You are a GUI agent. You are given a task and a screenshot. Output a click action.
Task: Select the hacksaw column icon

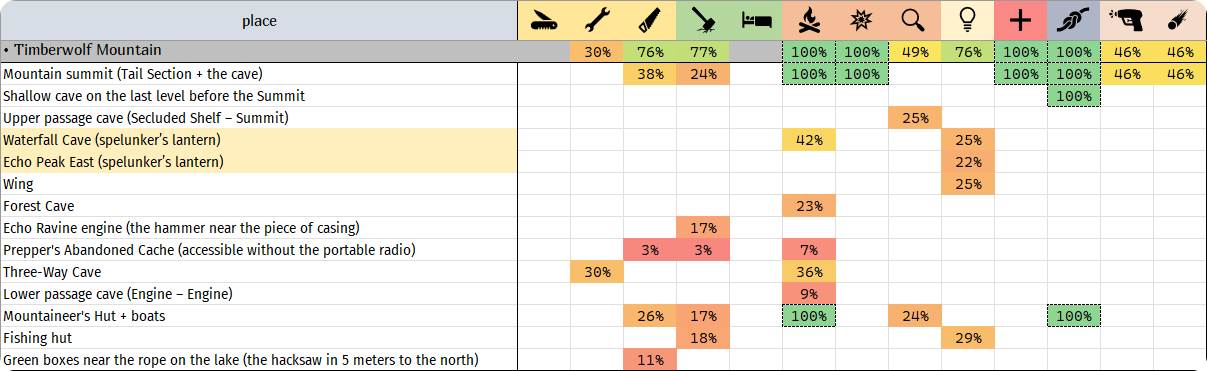(x=650, y=20)
